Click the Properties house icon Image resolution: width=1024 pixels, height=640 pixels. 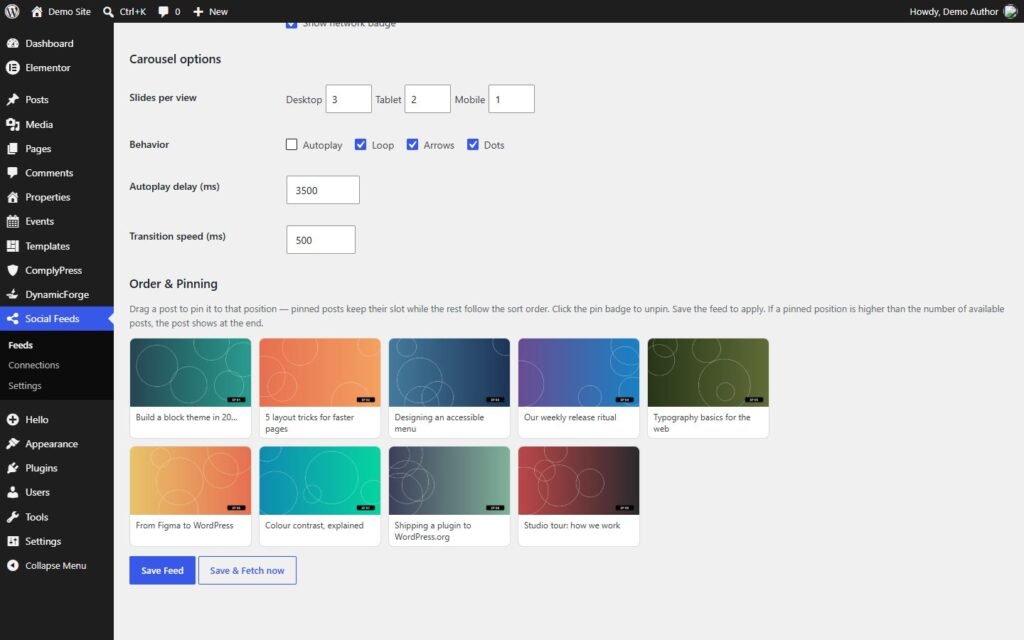[12, 197]
